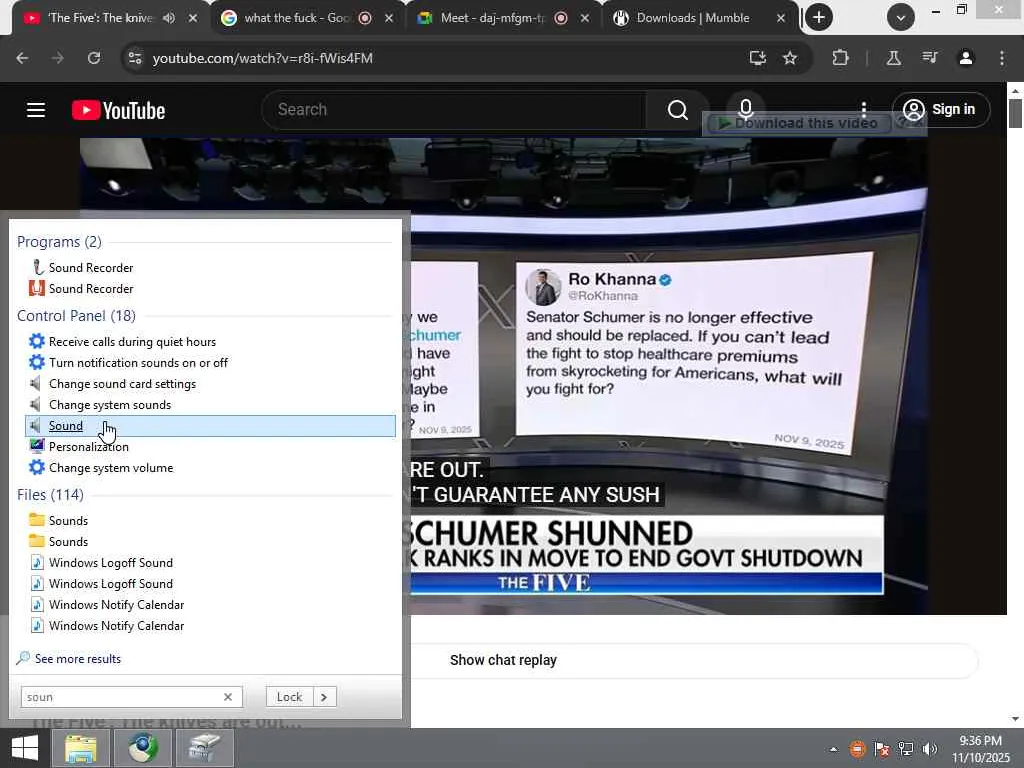Open the first Sounds folder
This screenshot has width=1024, height=768.
[67, 520]
